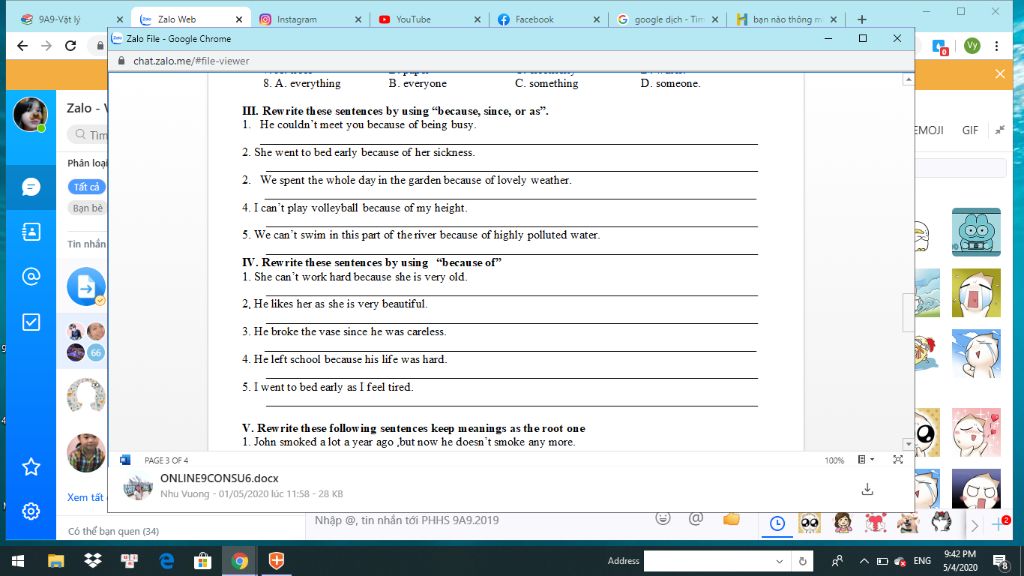Open the Zalo user profile avatar
This screenshot has height=576, width=1024.
pos(30,114)
